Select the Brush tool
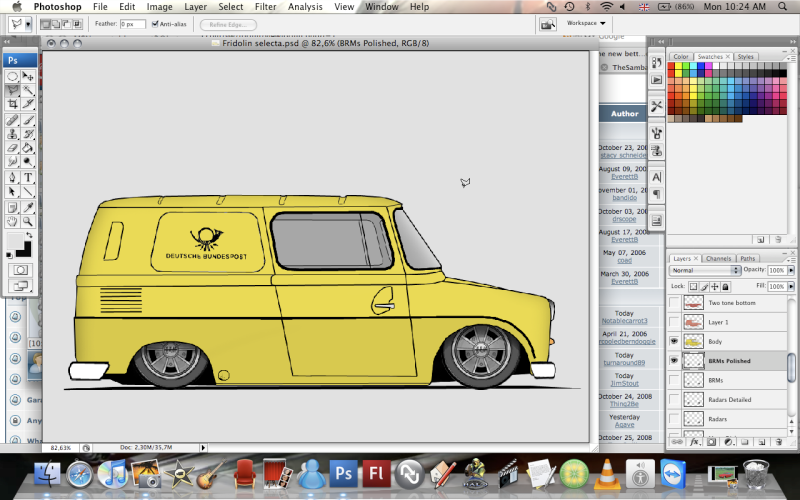 click(28, 120)
